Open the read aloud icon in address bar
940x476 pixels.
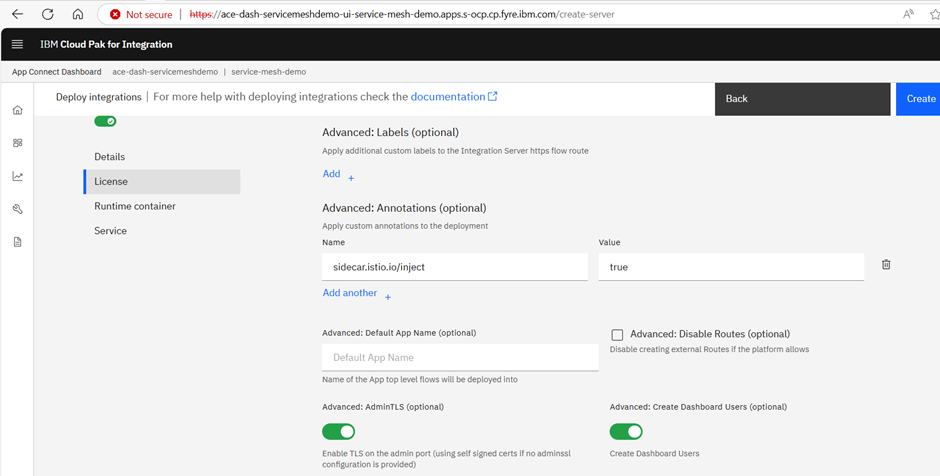pyautogui.click(x=908, y=14)
